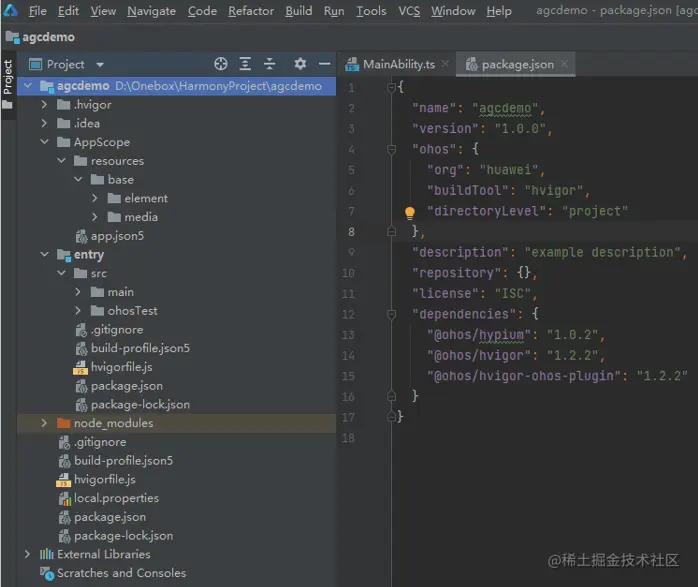The height and width of the screenshot is (587, 698).
Task: Open the Edit menu
Action: (68, 11)
